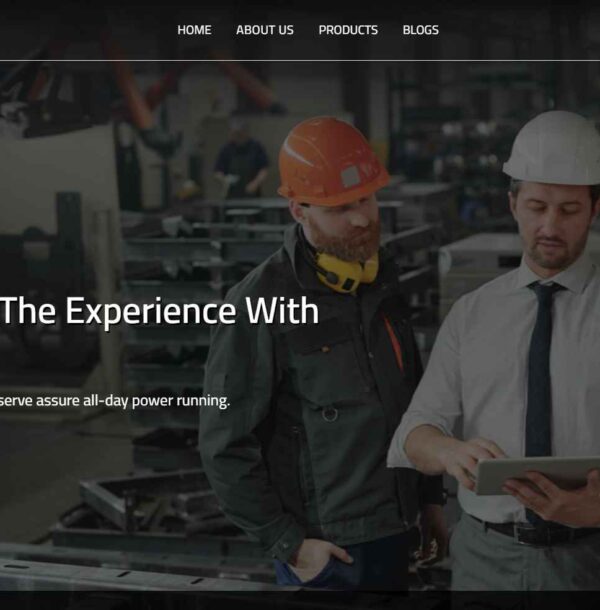Go to the ABOUT US page
The image size is (600, 610).
pyautogui.click(x=265, y=30)
